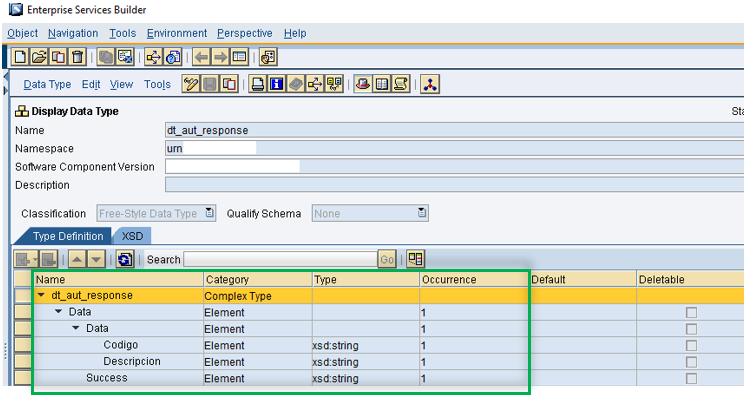
Task: Collapse the outer Data element node
Action: click(58, 312)
